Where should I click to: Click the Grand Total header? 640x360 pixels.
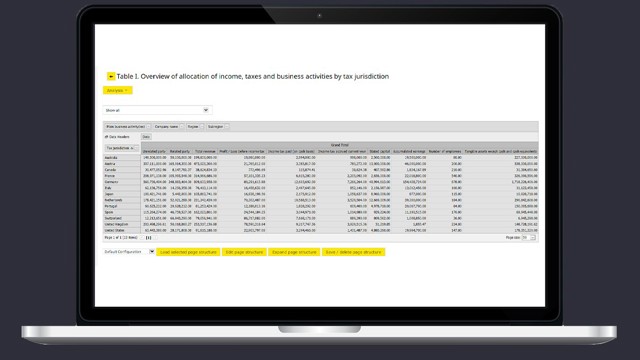[340, 145]
